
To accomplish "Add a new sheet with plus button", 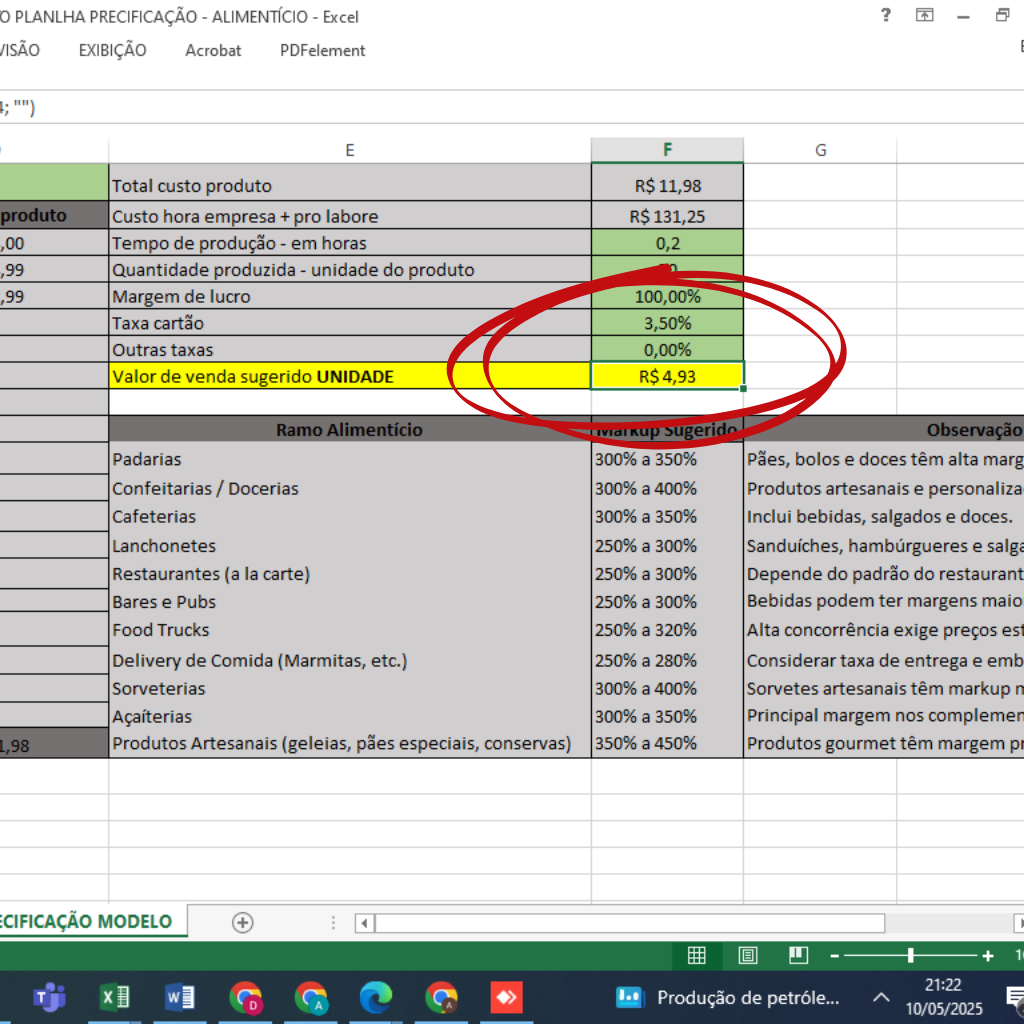I will click(242, 922).
